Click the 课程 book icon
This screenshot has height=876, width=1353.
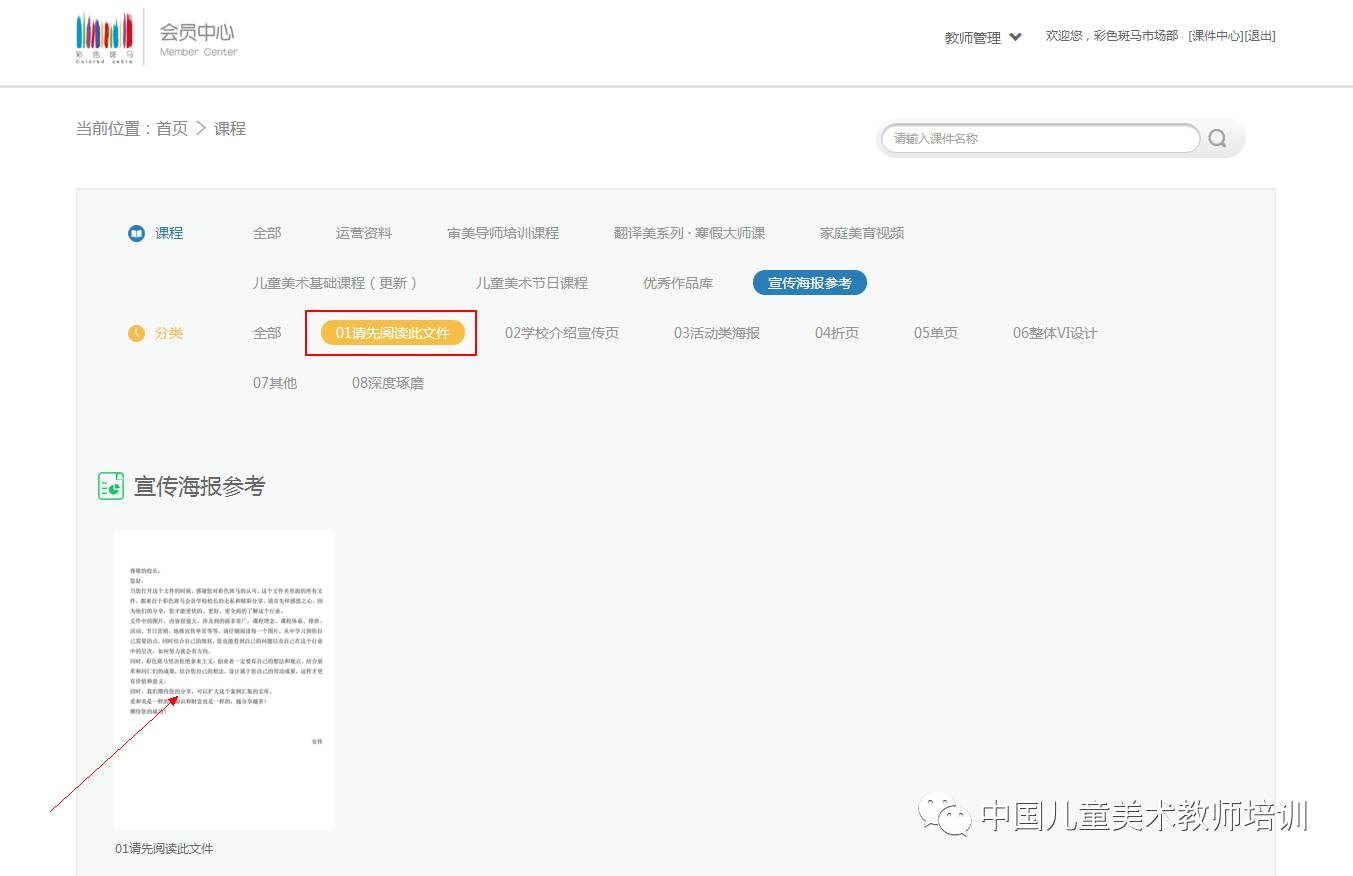137,233
